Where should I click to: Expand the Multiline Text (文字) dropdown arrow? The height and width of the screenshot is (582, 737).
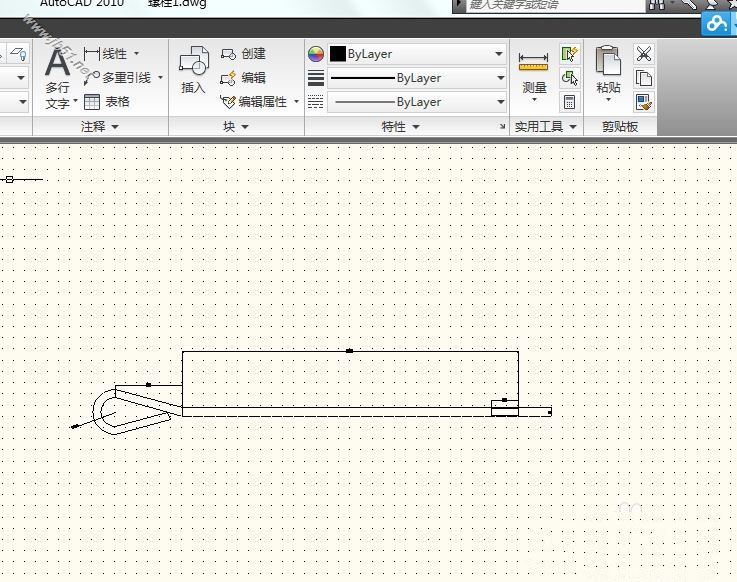pyautogui.click(x=75, y=101)
